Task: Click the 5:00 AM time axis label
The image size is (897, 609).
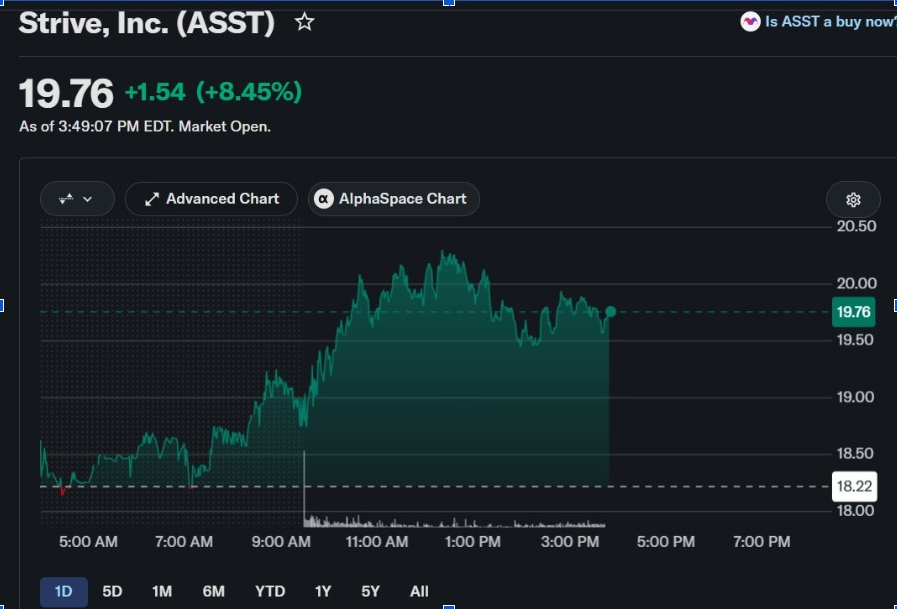Action: pos(88,542)
